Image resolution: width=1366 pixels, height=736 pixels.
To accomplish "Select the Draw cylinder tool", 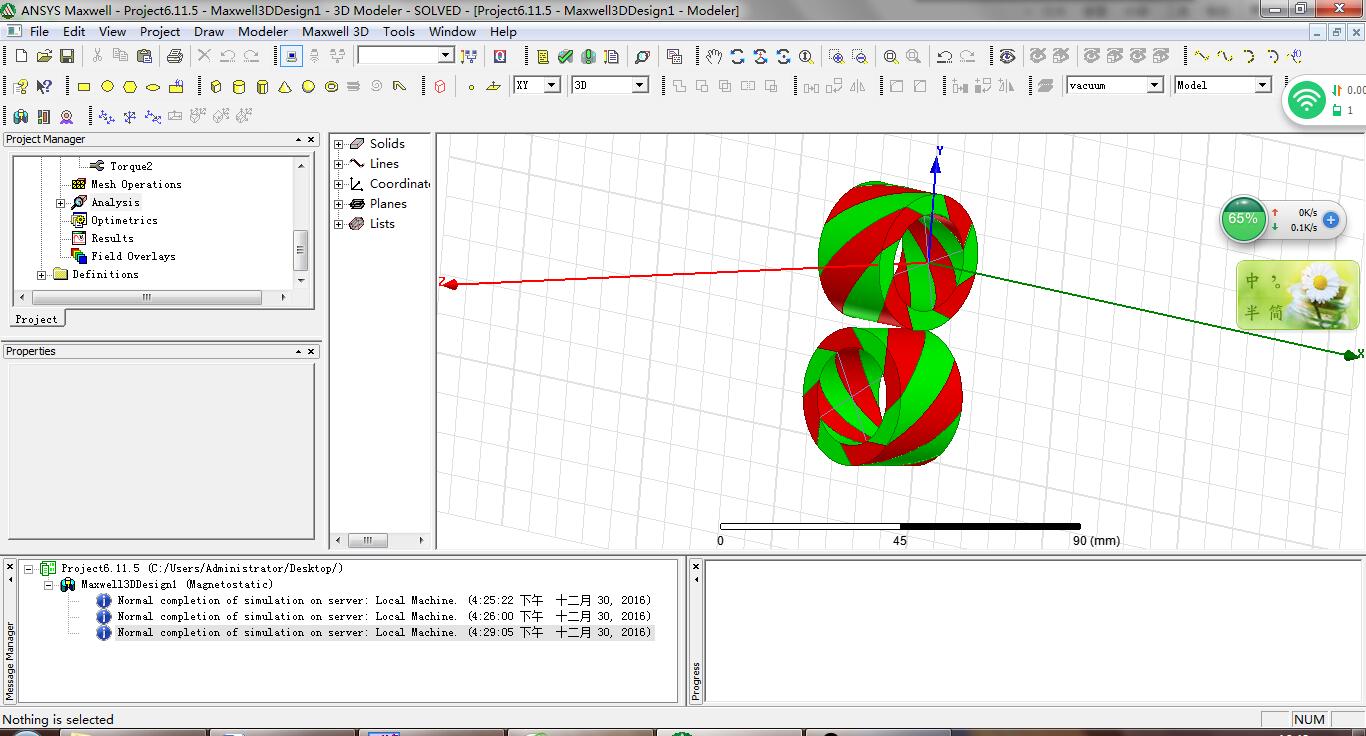I will 239,87.
